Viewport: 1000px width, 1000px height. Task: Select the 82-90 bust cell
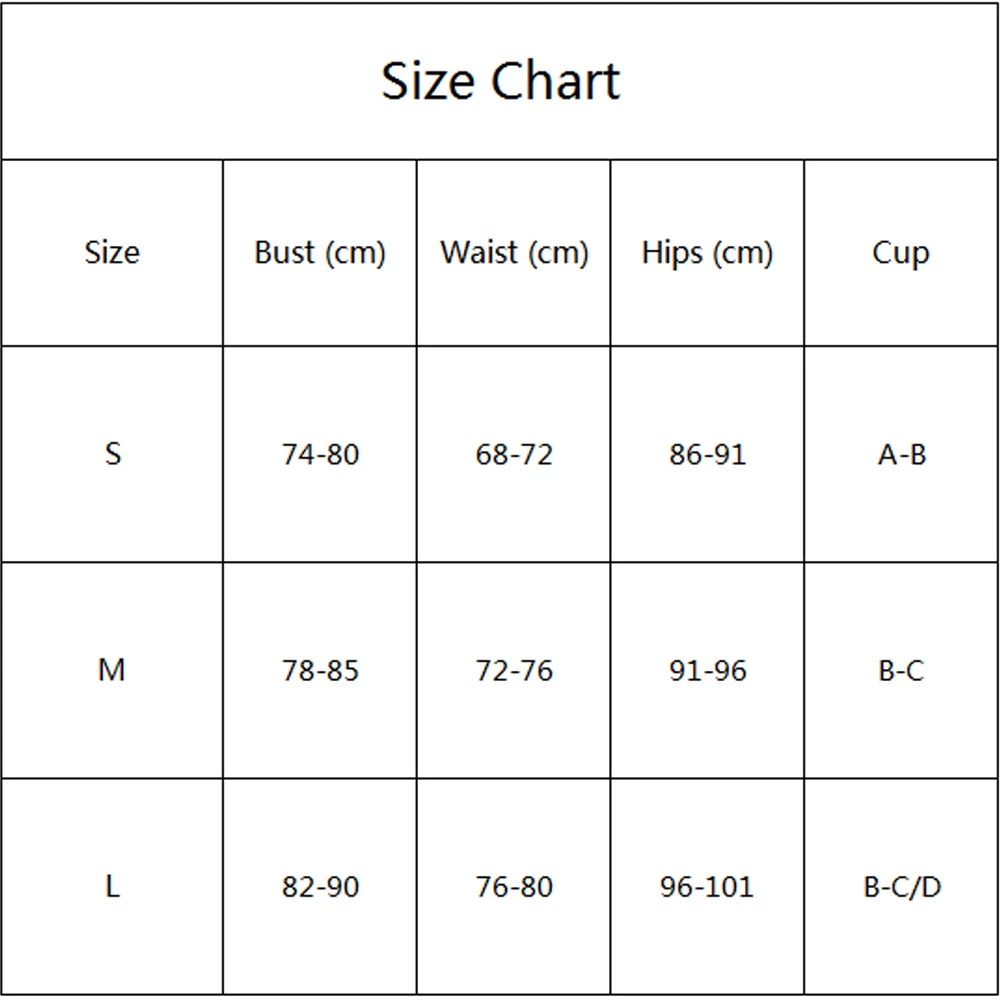[x=320, y=887]
